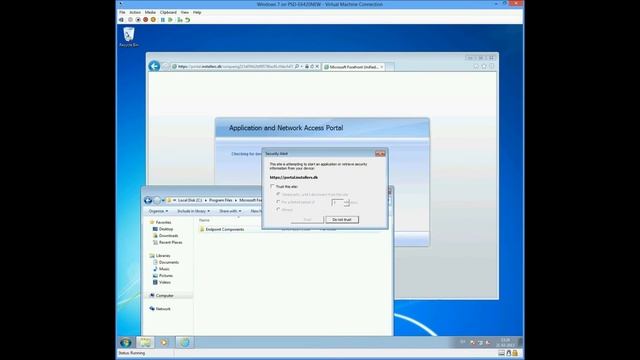This screenshot has width=640, height=360.
Task: Select Computer in navigation pane
Action: [162, 296]
